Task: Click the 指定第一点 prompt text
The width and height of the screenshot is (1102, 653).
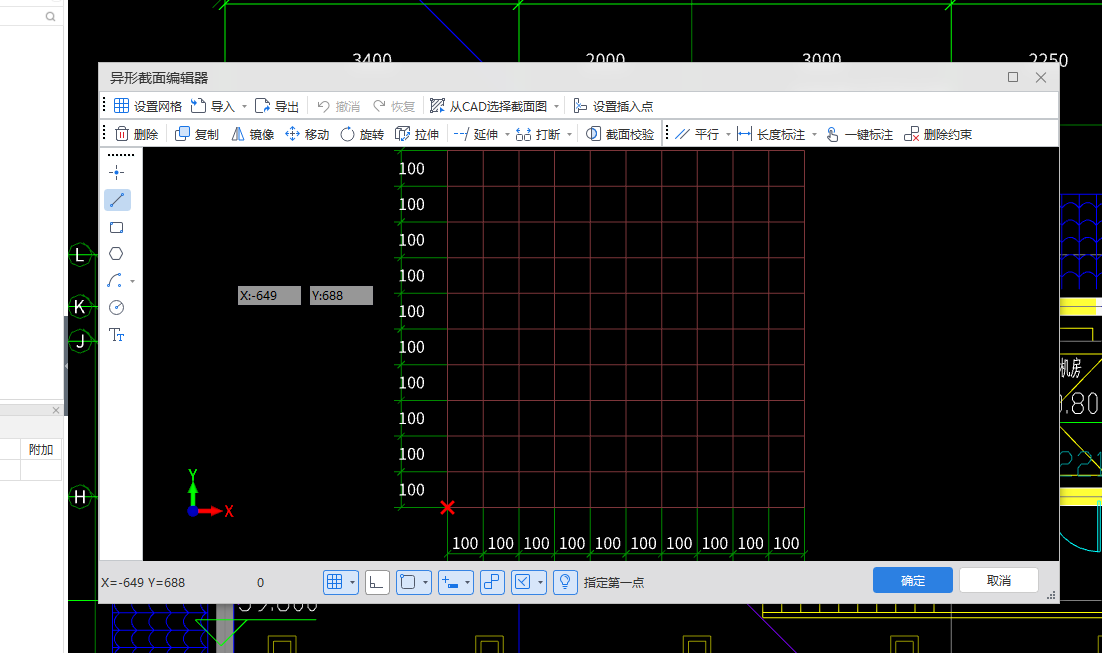Action: pyautogui.click(x=614, y=583)
